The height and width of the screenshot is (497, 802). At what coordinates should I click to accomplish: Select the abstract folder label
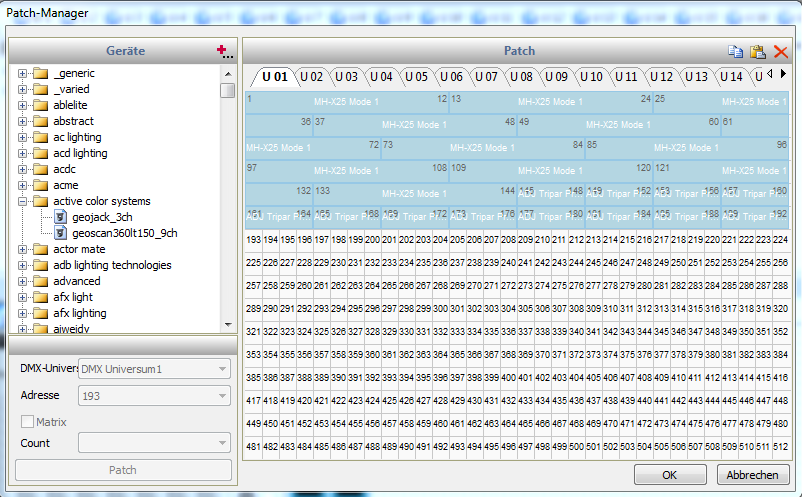click(x=74, y=121)
